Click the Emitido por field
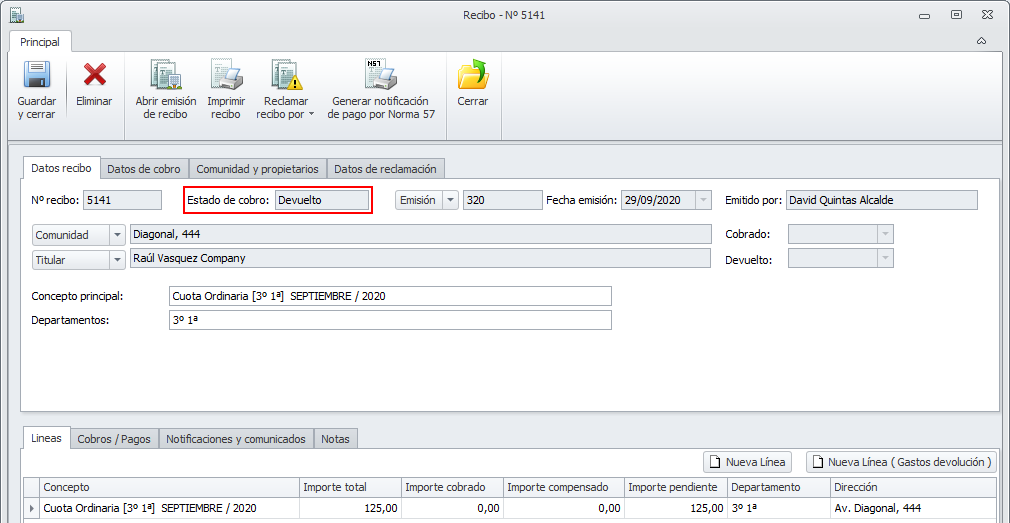Image resolution: width=1010 pixels, height=523 pixels. tap(882, 200)
